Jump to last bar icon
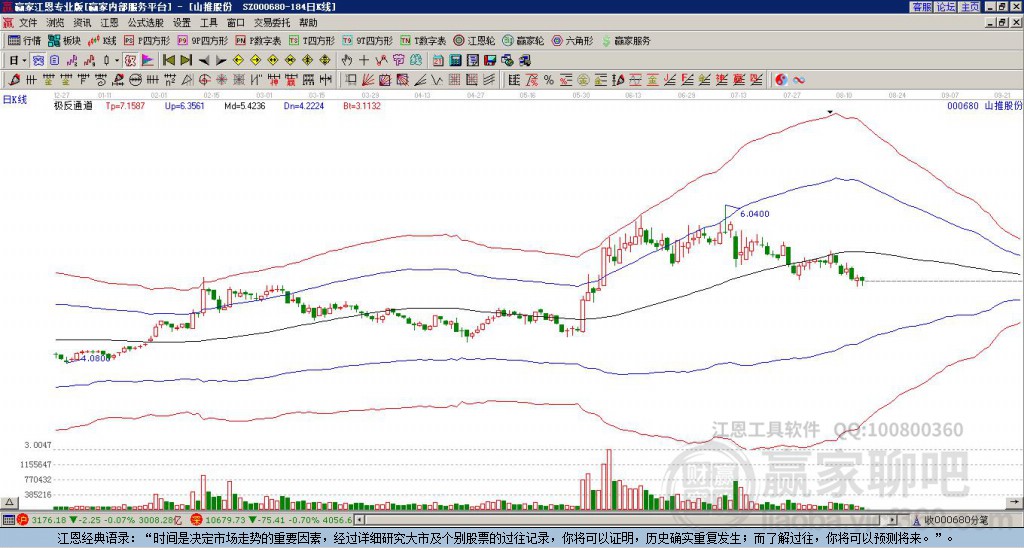The height and width of the screenshot is (548, 1024). [186, 61]
